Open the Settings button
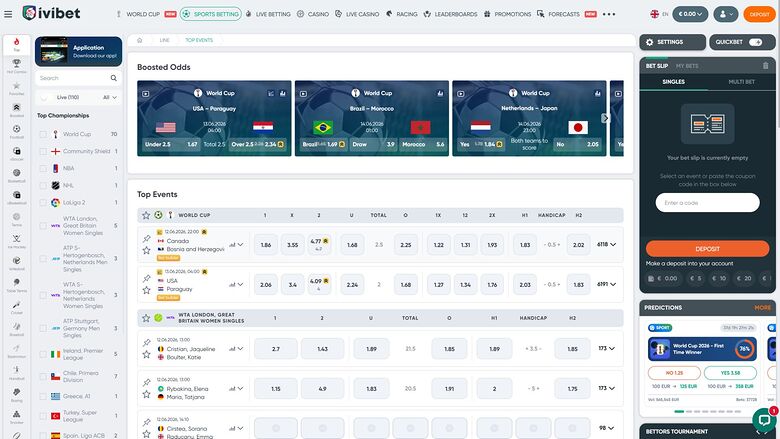This screenshot has width=780, height=439. pyautogui.click(x=672, y=42)
